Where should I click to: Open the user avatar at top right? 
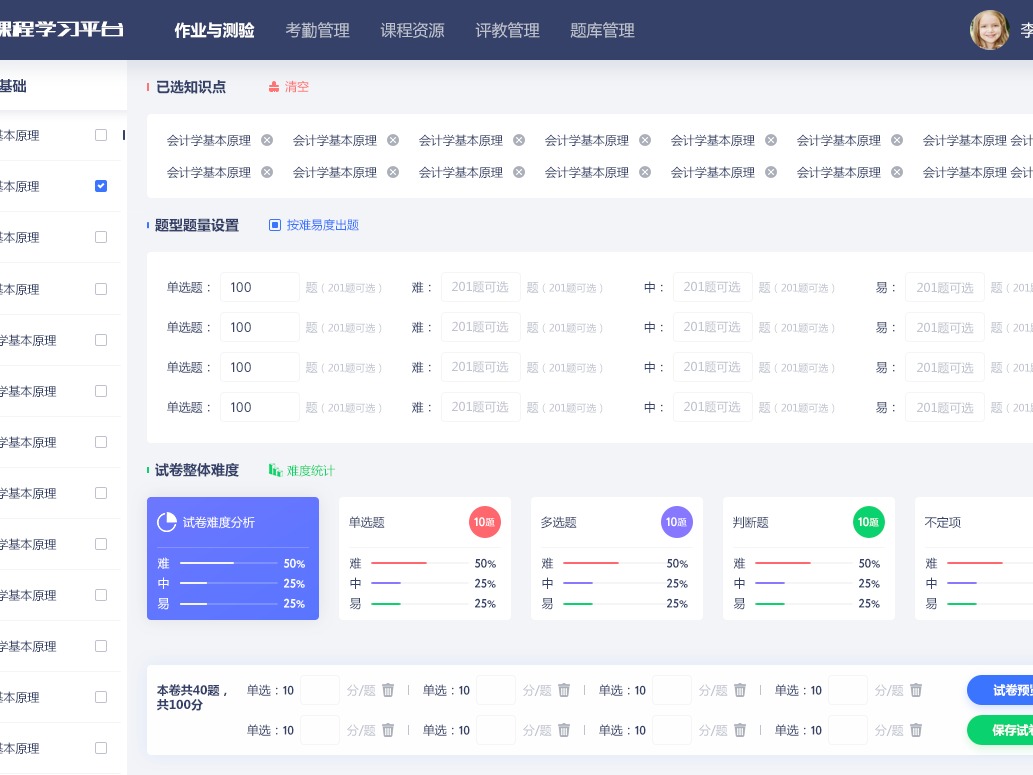pyautogui.click(x=989, y=30)
